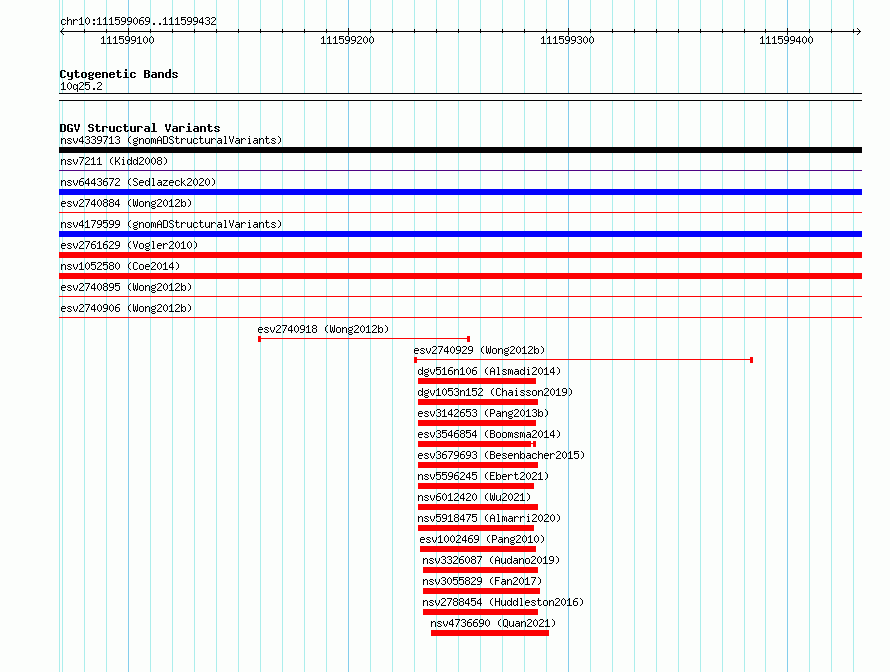This screenshot has width=890, height=672.
Task: Click the red bar of dgv1053n152
Action: coord(478,402)
